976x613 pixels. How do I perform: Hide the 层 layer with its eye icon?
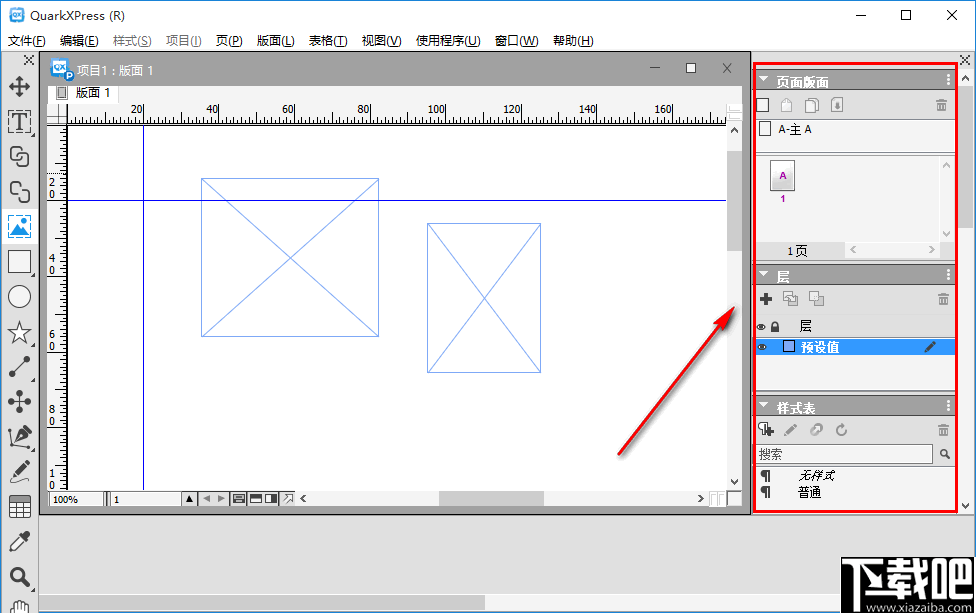point(762,326)
